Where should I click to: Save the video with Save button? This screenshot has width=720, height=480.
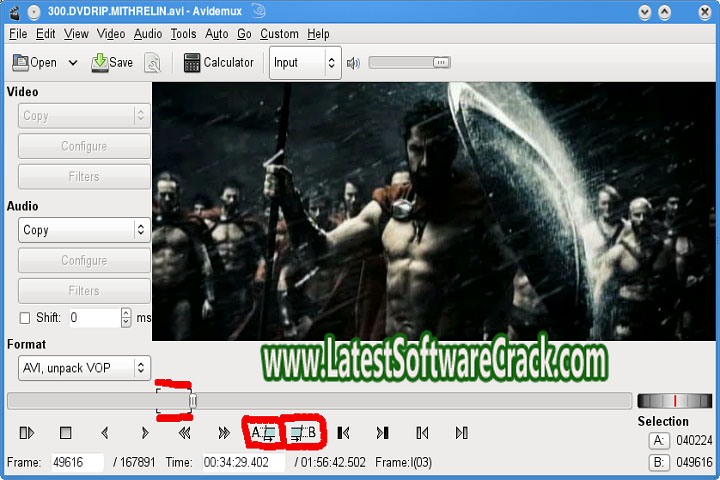[112, 62]
